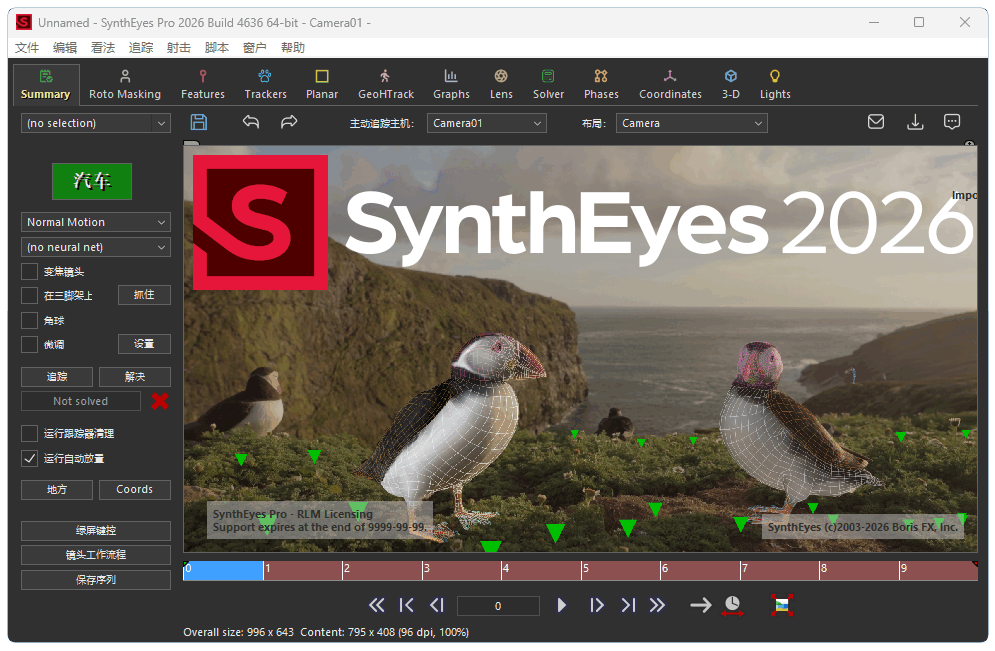Click the red X solve status icon

click(x=160, y=401)
